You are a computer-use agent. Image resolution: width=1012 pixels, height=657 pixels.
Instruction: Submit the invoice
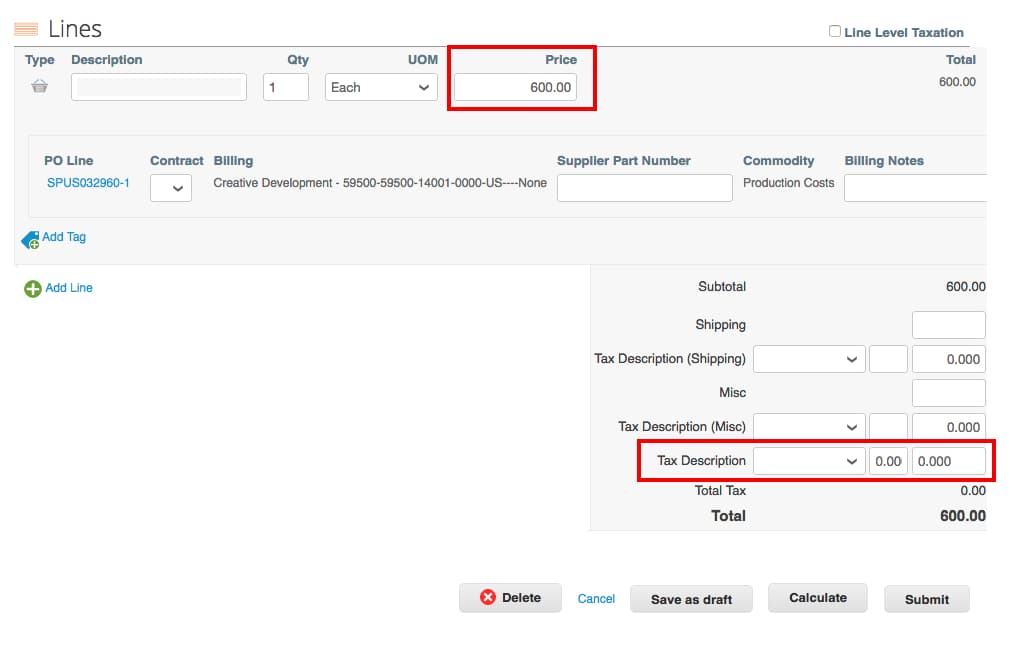[x=926, y=599]
